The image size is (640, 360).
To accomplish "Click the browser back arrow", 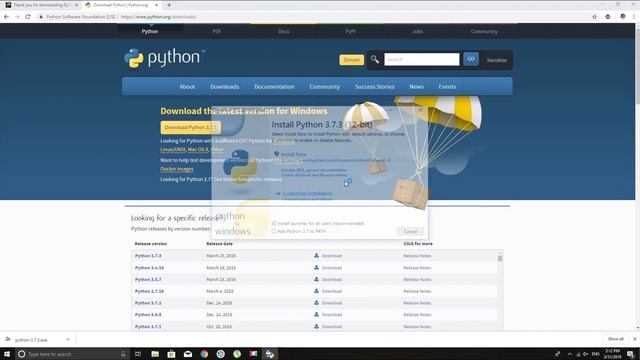I will [6, 17].
